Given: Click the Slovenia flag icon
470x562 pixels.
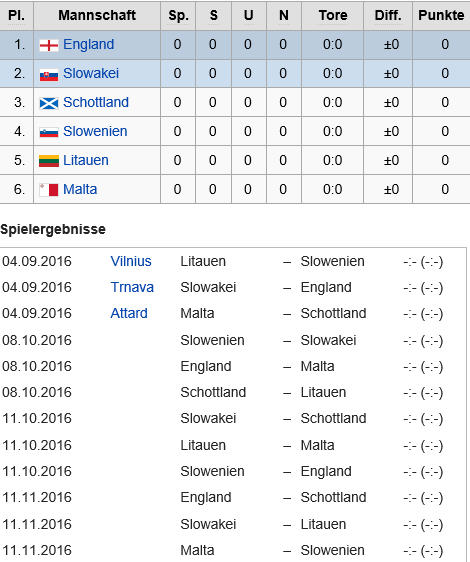Looking at the screenshot, I should point(49,133).
